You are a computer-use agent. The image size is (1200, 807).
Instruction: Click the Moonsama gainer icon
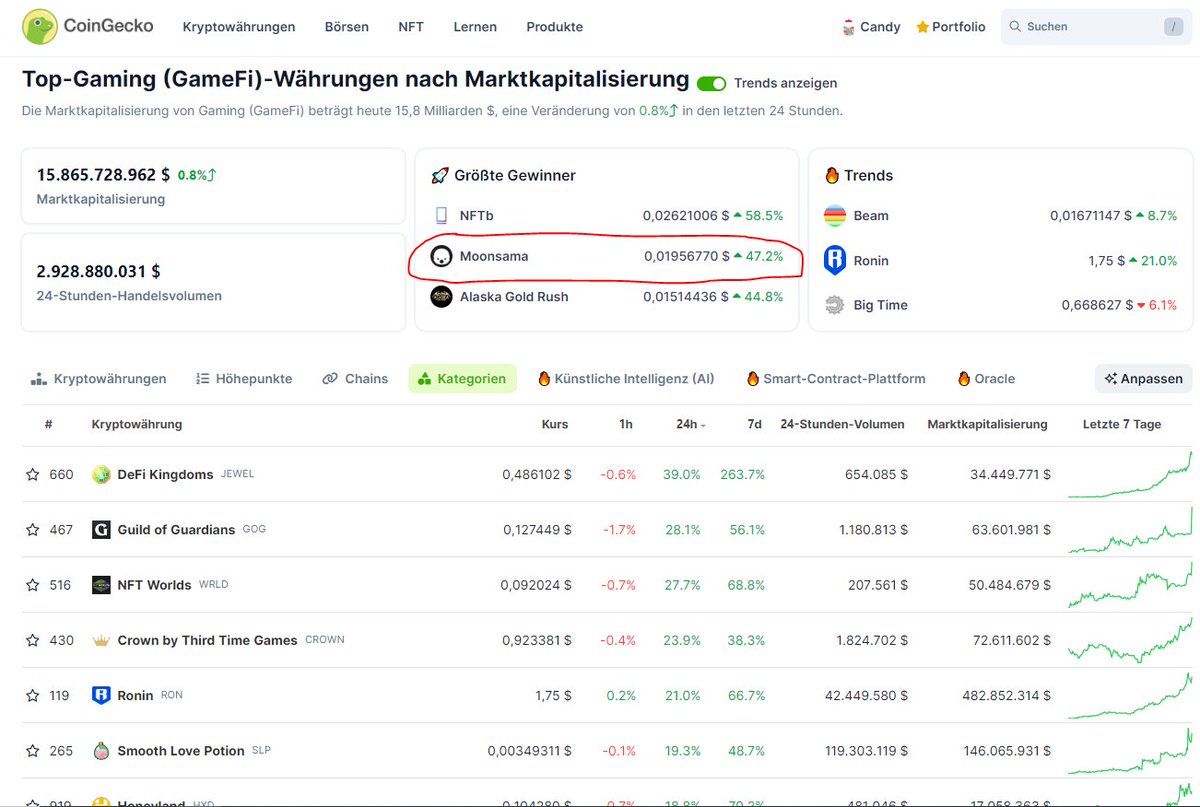coord(441,256)
